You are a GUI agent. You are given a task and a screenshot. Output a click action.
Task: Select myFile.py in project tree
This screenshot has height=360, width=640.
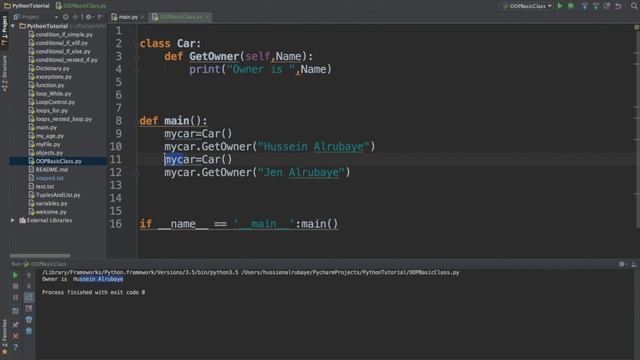click(44, 144)
